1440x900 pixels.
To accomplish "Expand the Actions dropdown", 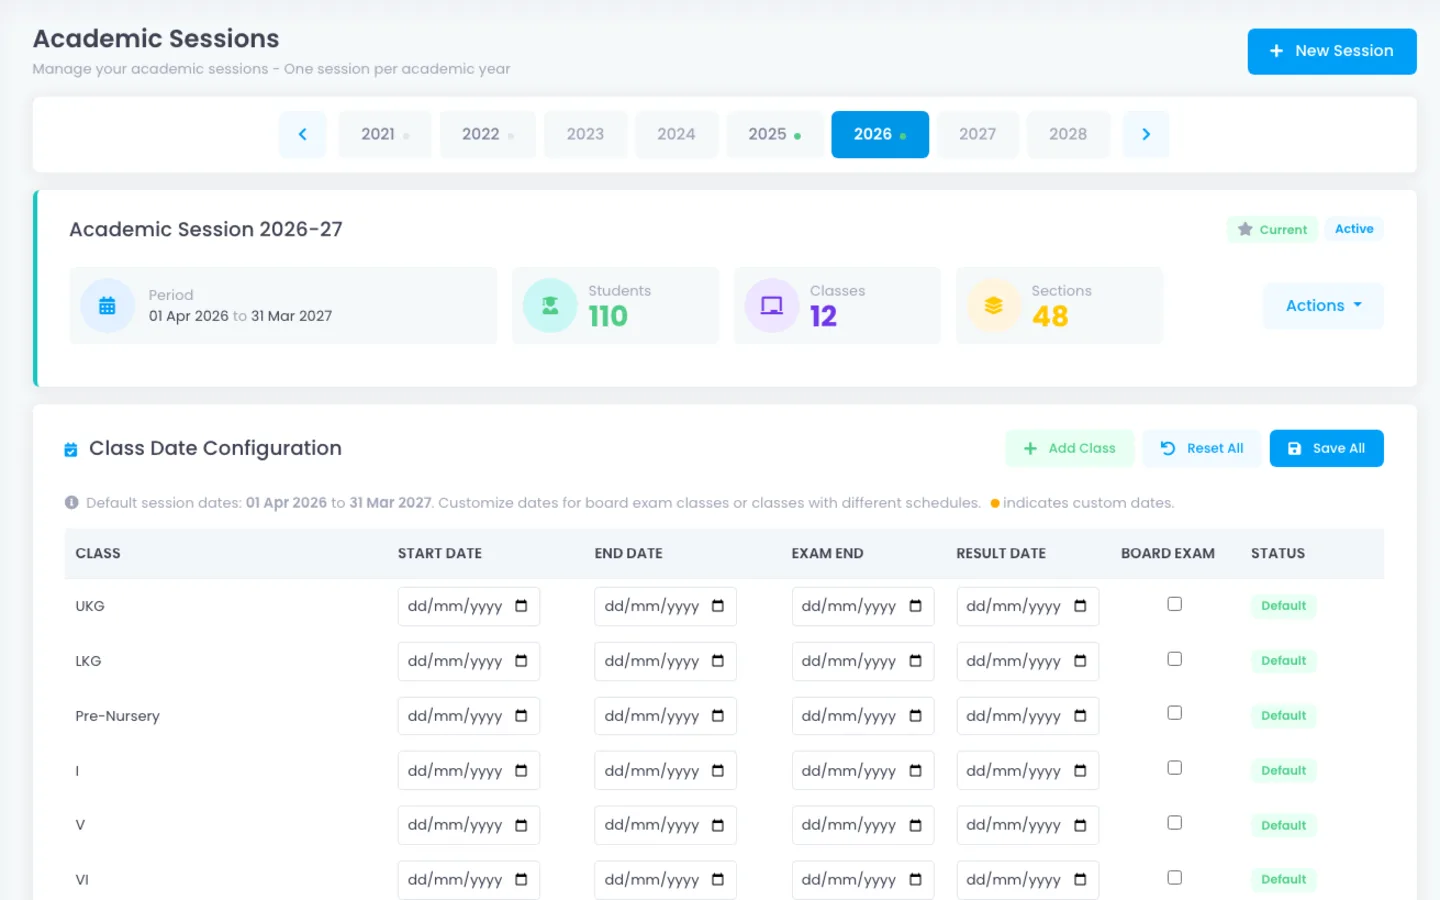I will pos(1323,306).
